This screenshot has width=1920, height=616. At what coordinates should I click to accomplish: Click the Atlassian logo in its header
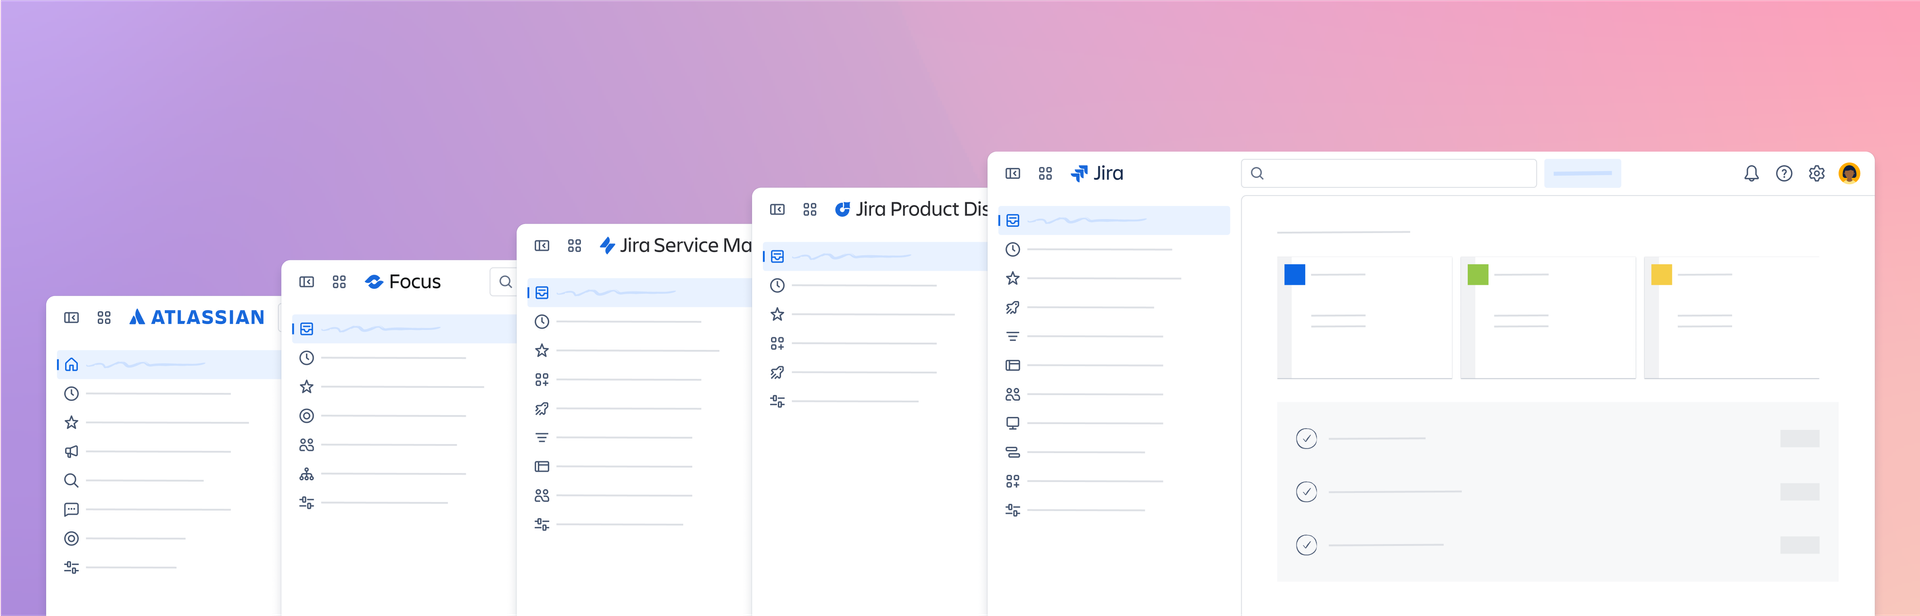(x=197, y=318)
